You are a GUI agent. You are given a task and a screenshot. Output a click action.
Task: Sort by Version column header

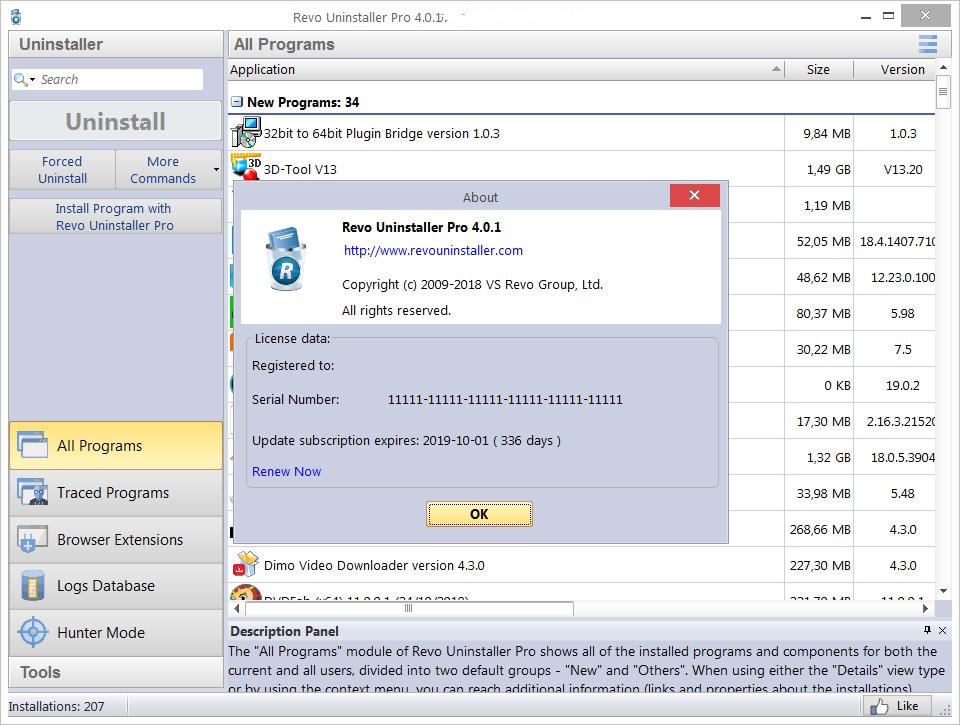[894, 70]
